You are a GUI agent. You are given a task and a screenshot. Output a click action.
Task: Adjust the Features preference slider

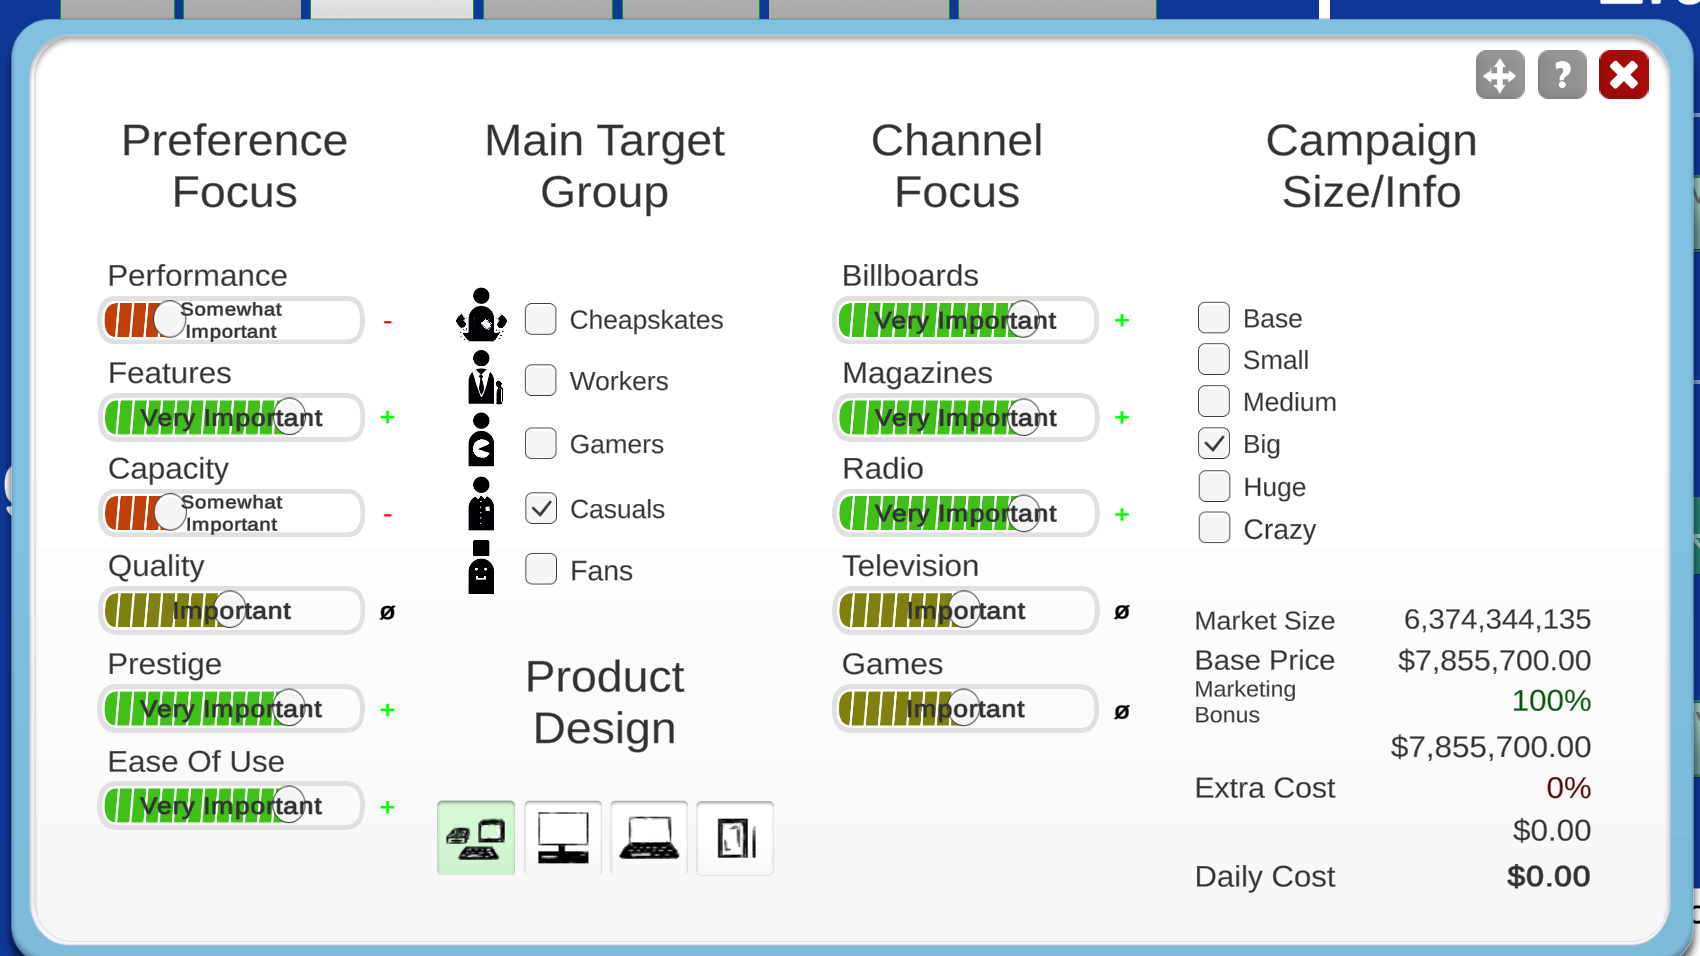point(231,417)
